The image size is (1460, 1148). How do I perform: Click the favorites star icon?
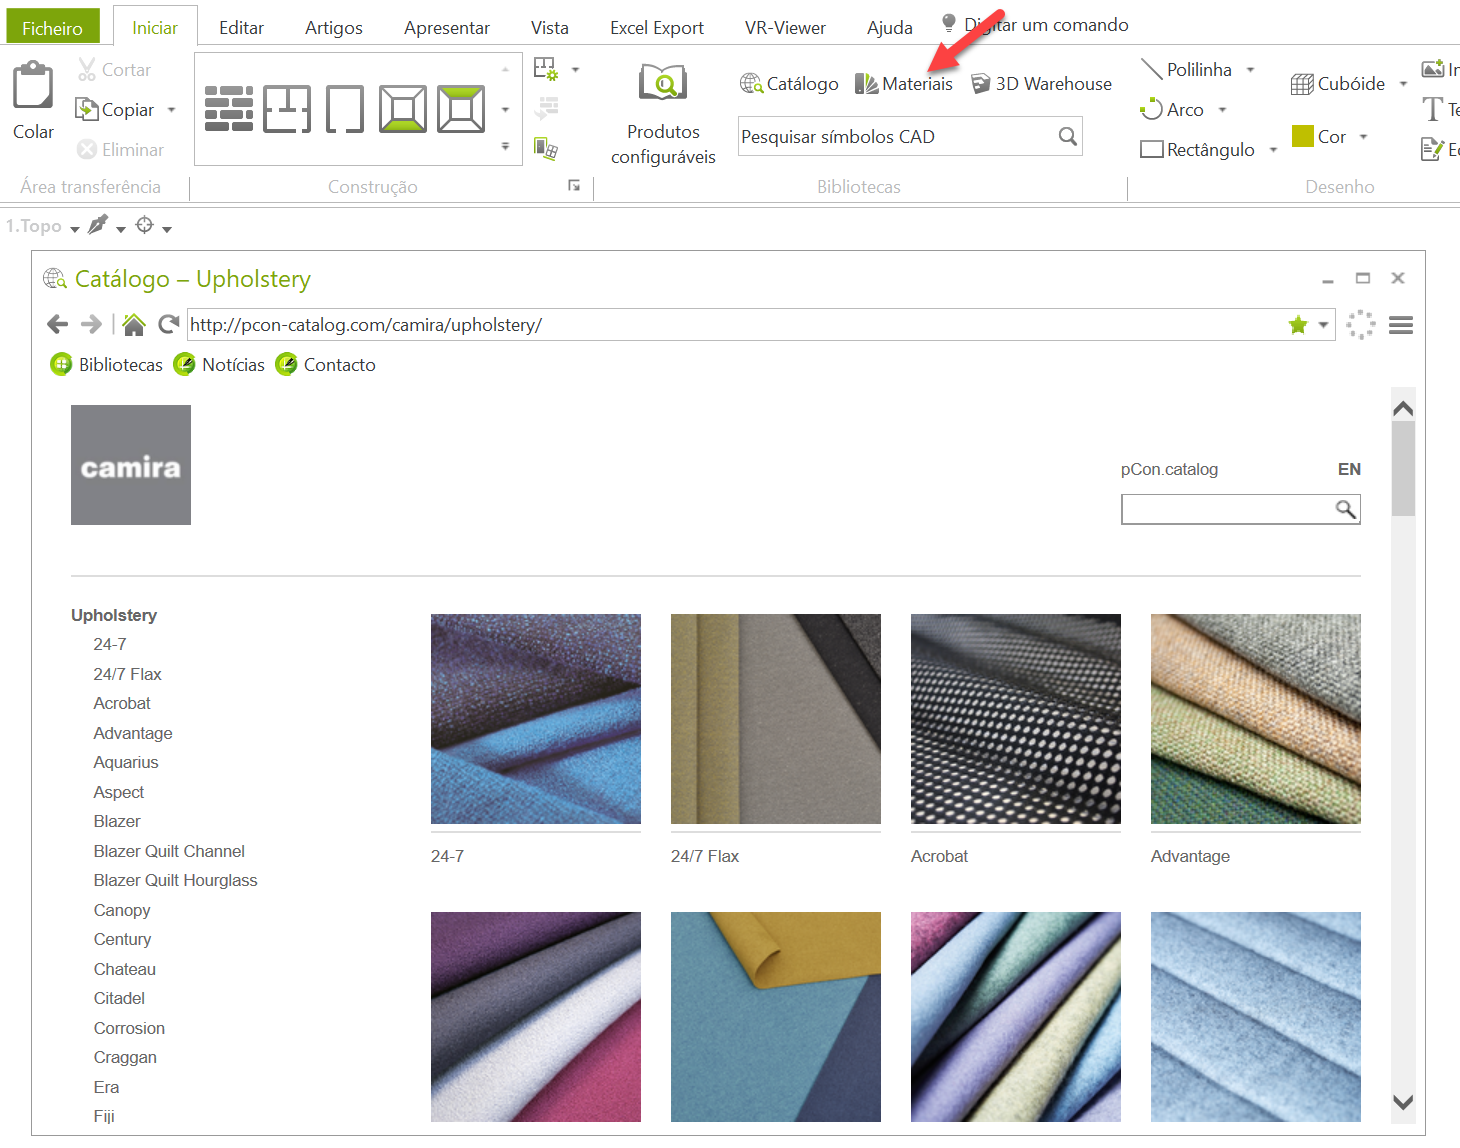click(x=1298, y=325)
